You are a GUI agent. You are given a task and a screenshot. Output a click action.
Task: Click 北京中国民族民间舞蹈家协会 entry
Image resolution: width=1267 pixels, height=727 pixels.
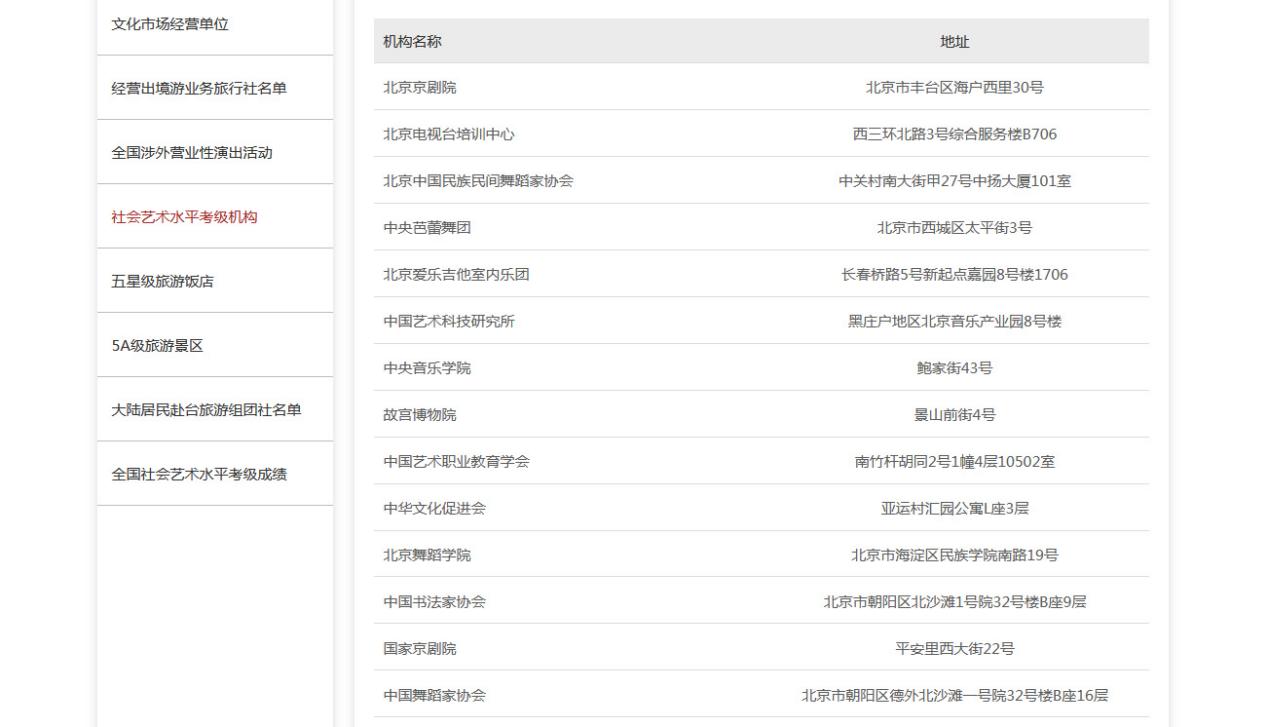coord(478,181)
